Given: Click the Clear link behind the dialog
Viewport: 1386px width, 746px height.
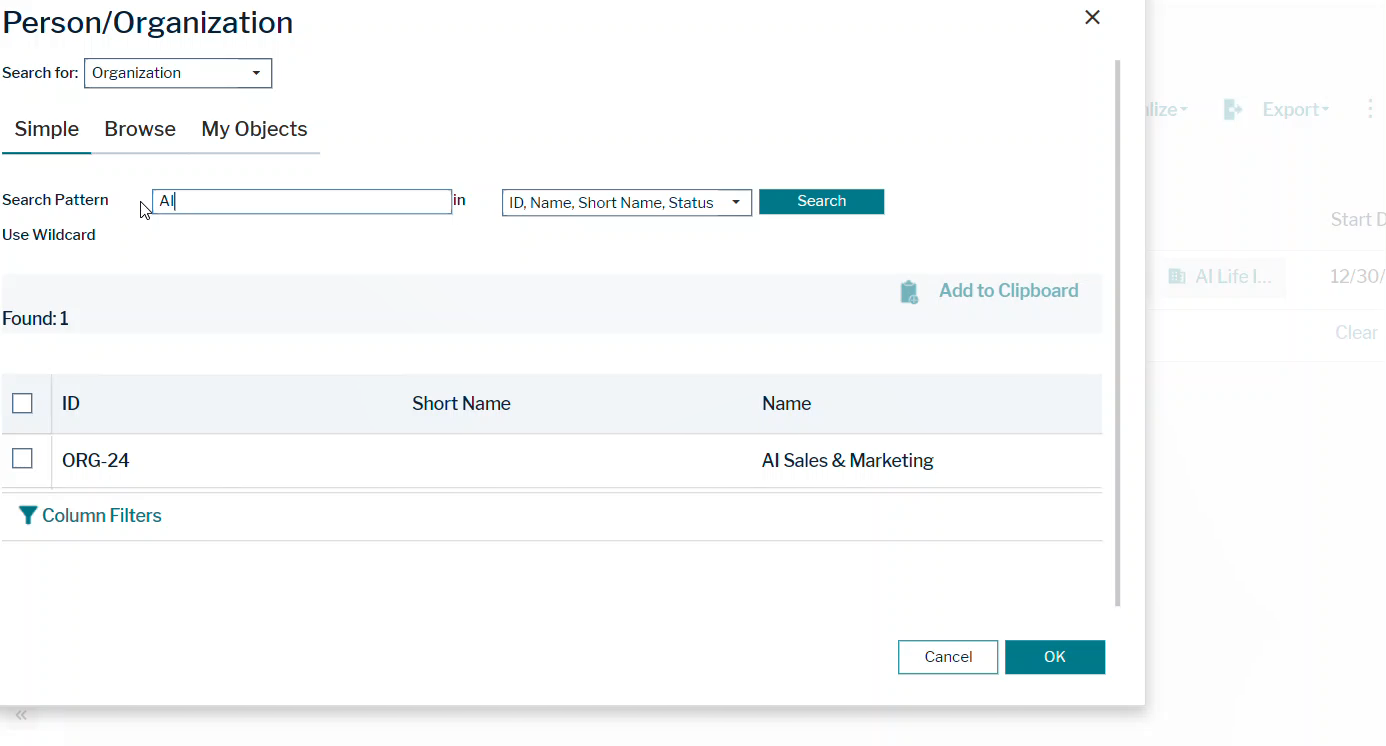Looking at the screenshot, I should tap(1356, 333).
